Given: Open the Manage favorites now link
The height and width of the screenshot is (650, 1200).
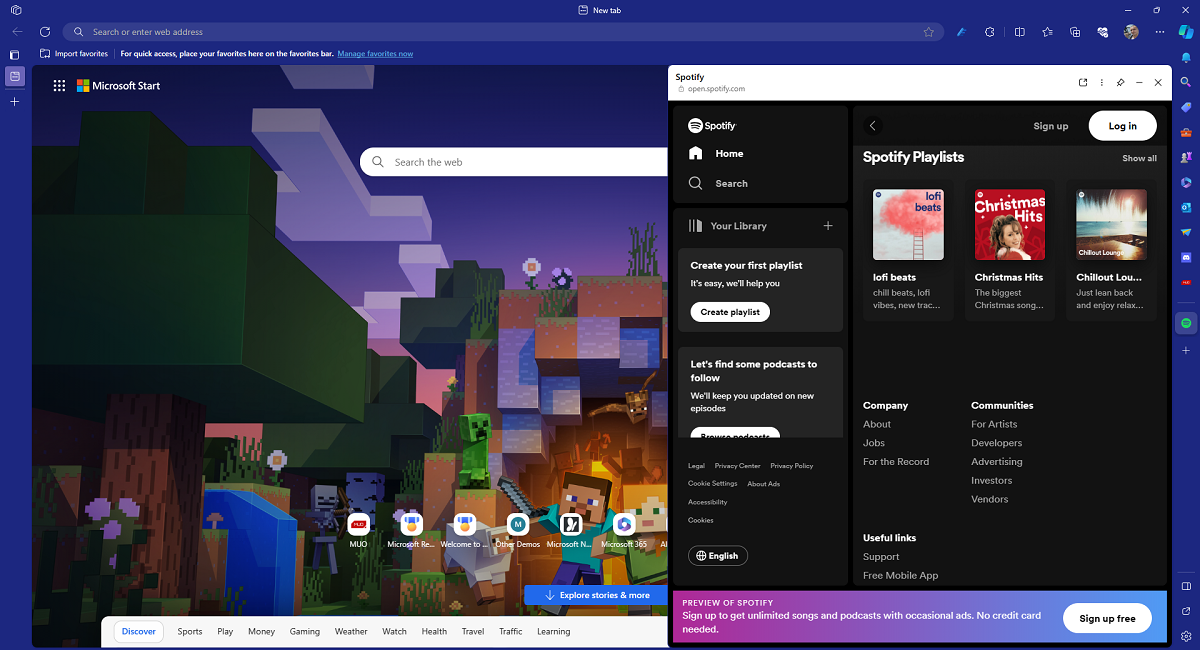Looking at the screenshot, I should [375, 53].
